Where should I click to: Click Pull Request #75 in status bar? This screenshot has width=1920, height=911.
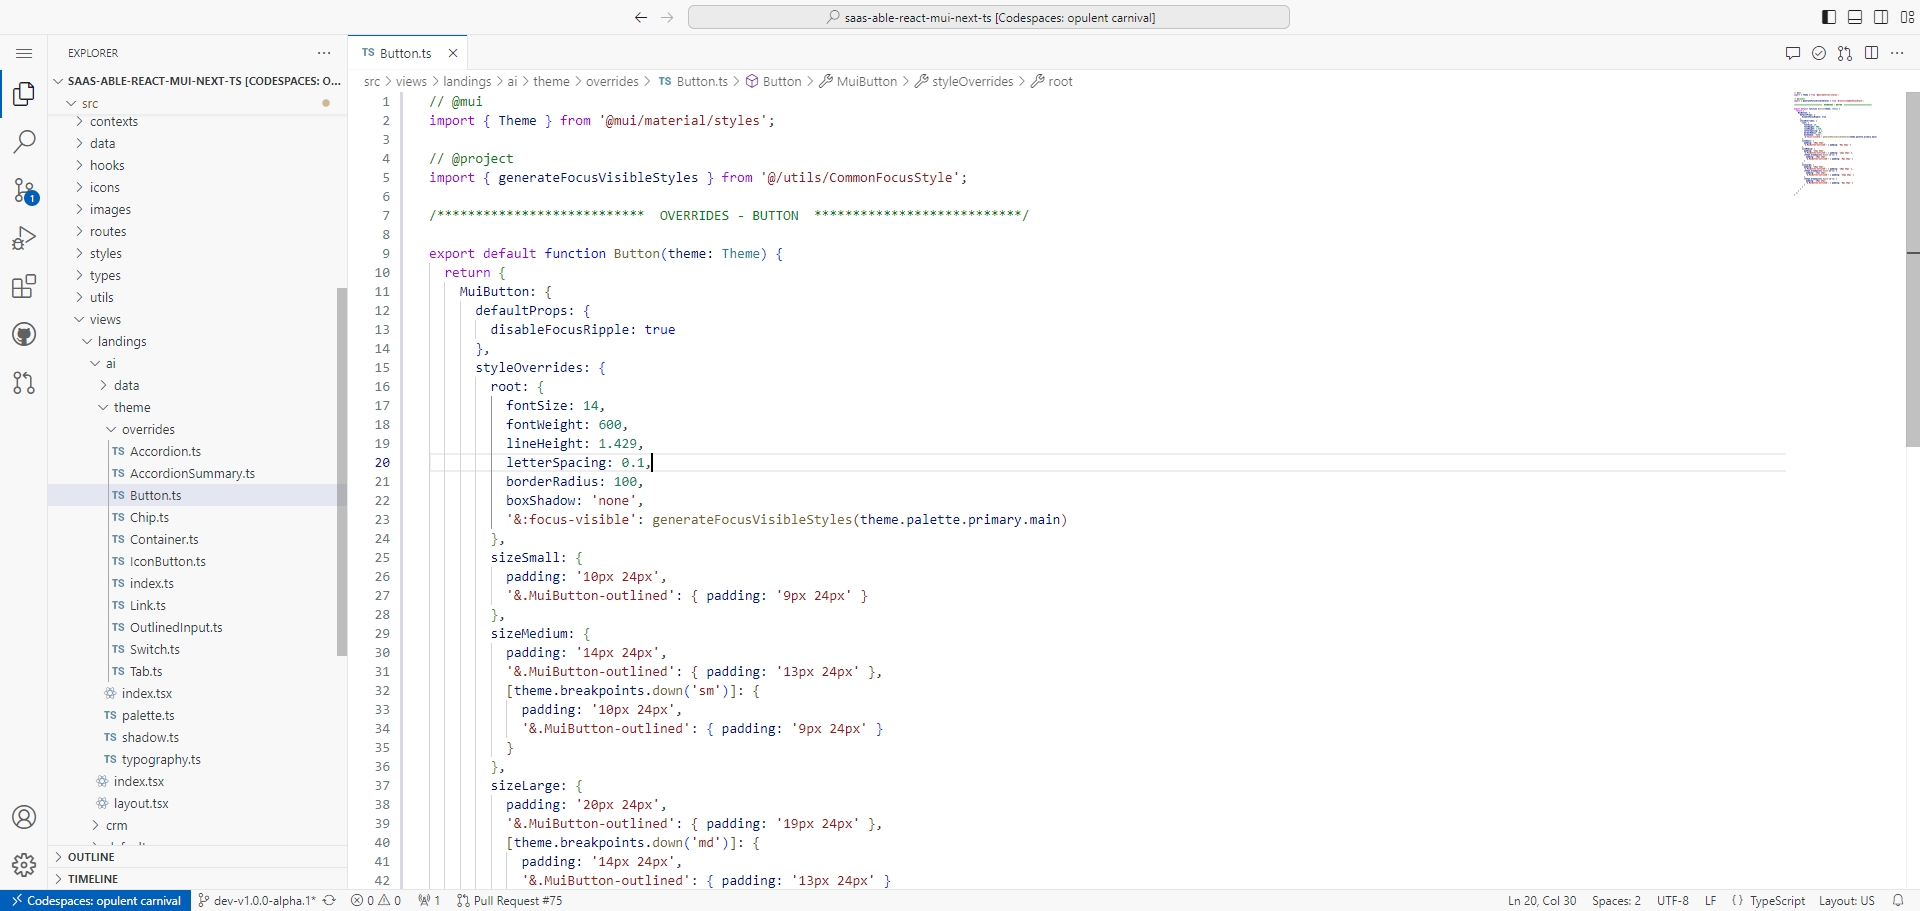510,901
